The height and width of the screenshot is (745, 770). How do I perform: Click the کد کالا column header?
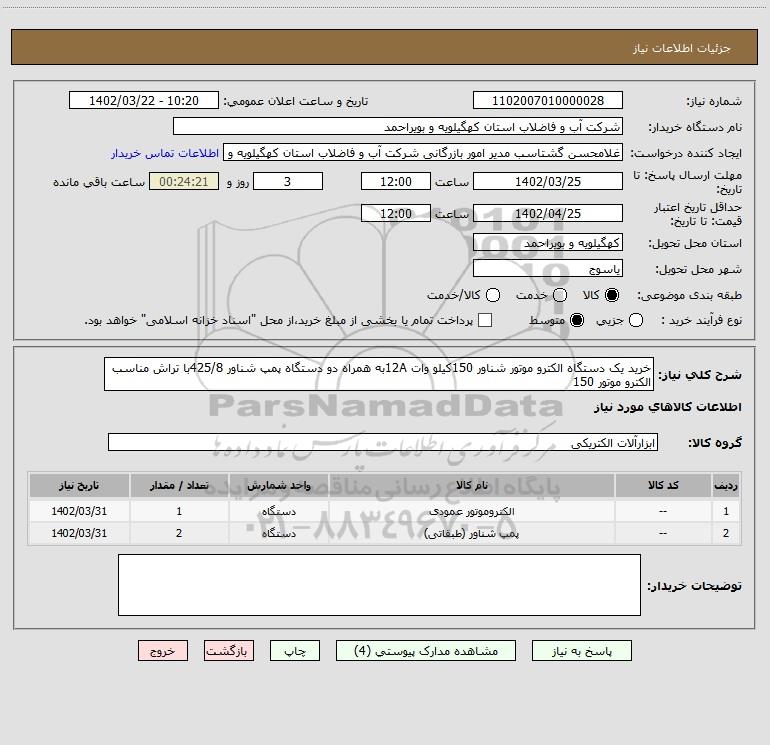[x=663, y=485]
